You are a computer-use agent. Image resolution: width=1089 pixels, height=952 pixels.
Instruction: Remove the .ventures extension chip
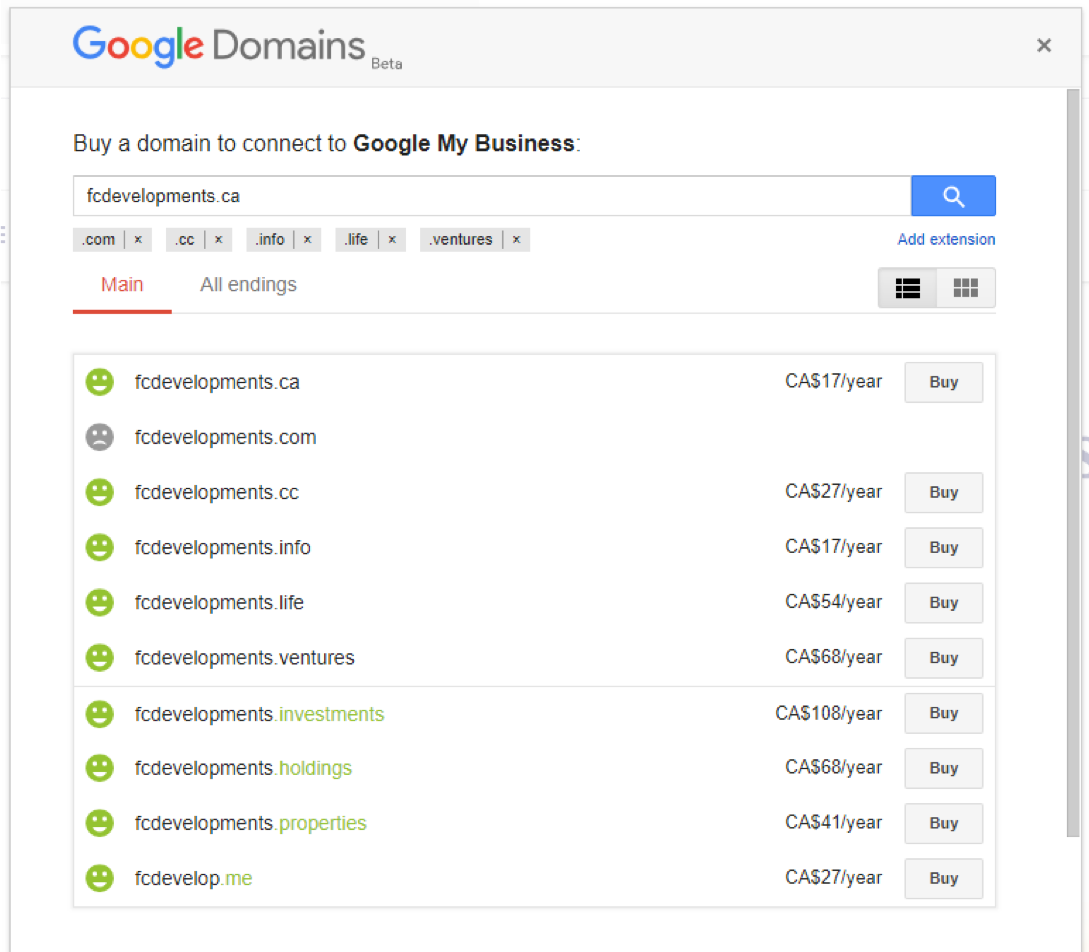tap(516, 240)
